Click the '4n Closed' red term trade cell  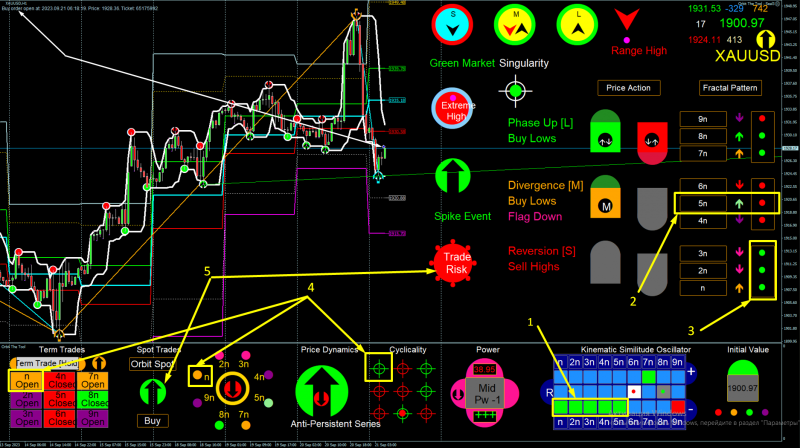(60, 381)
